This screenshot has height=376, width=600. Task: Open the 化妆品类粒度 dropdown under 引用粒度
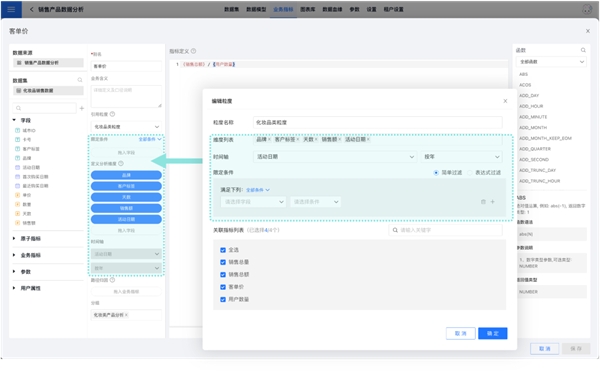[126, 127]
